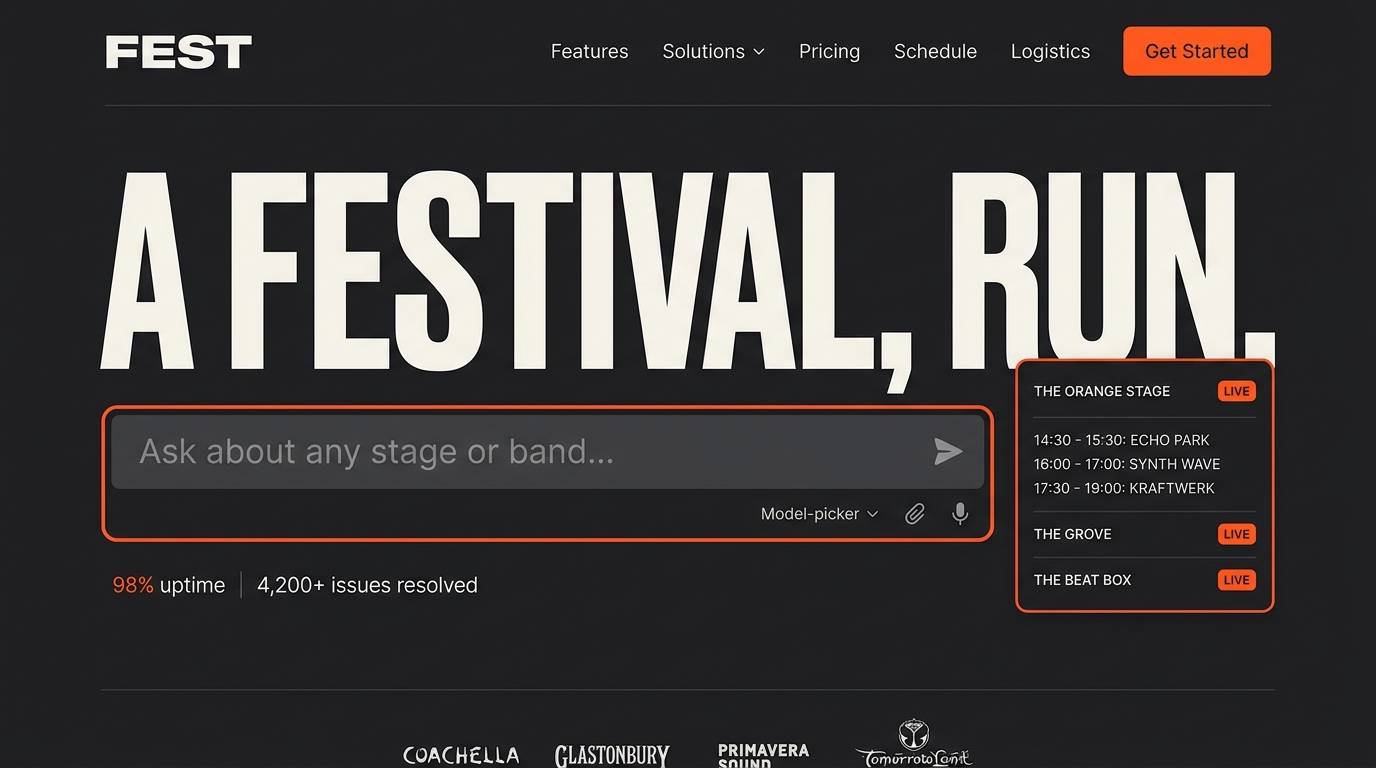Open the Pricing nav item
This screenshot has height=768, width=1376.
[829, 52]
